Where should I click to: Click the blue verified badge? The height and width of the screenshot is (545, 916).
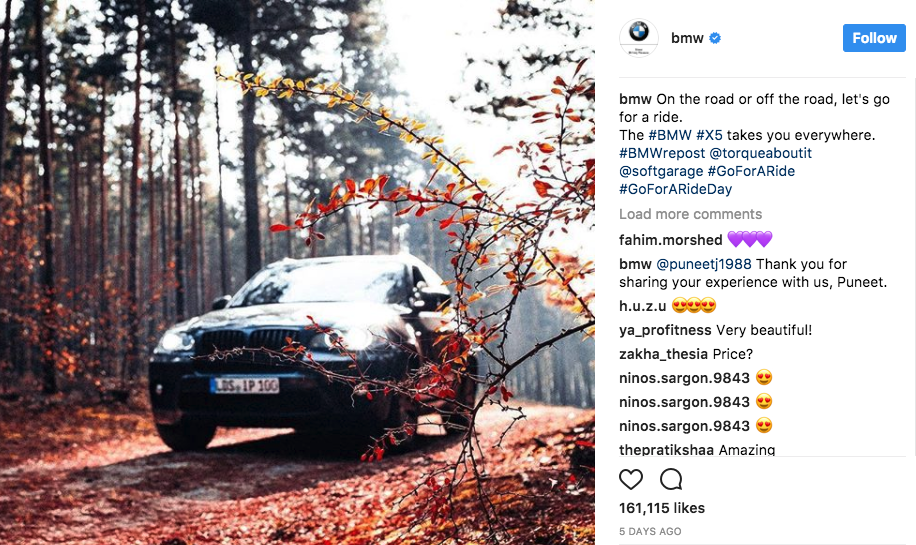(x=715, y=38)
